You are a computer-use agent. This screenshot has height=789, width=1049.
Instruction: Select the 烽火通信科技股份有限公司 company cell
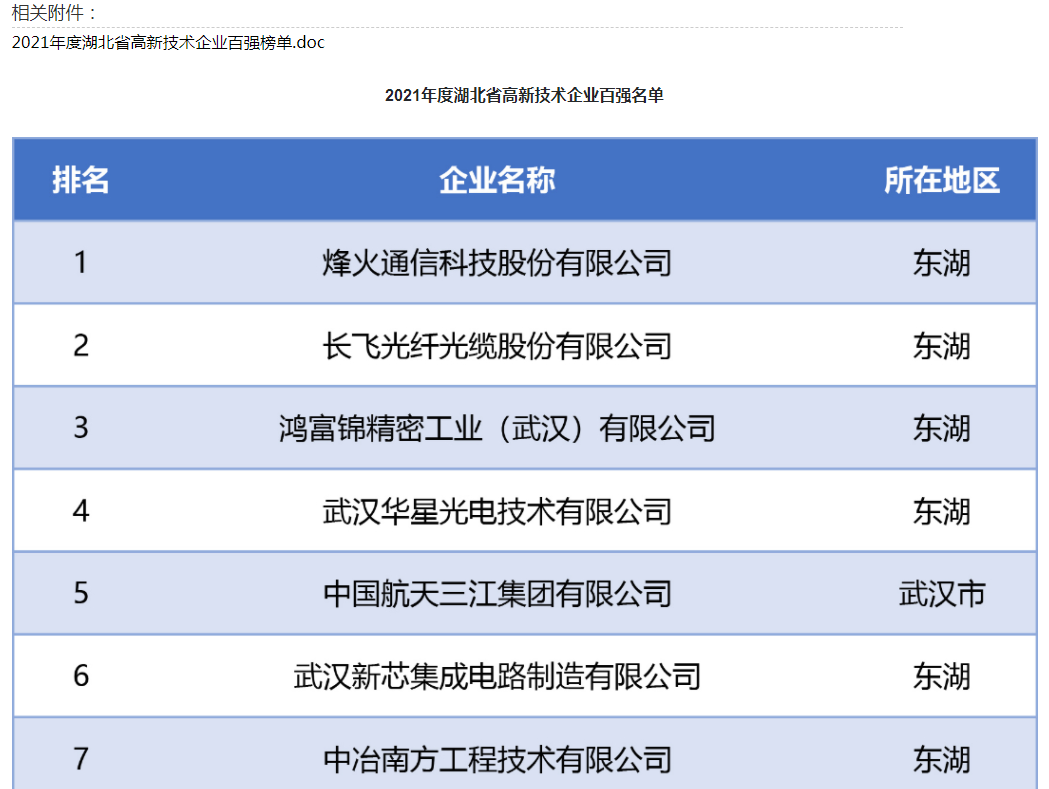point(497,263)
